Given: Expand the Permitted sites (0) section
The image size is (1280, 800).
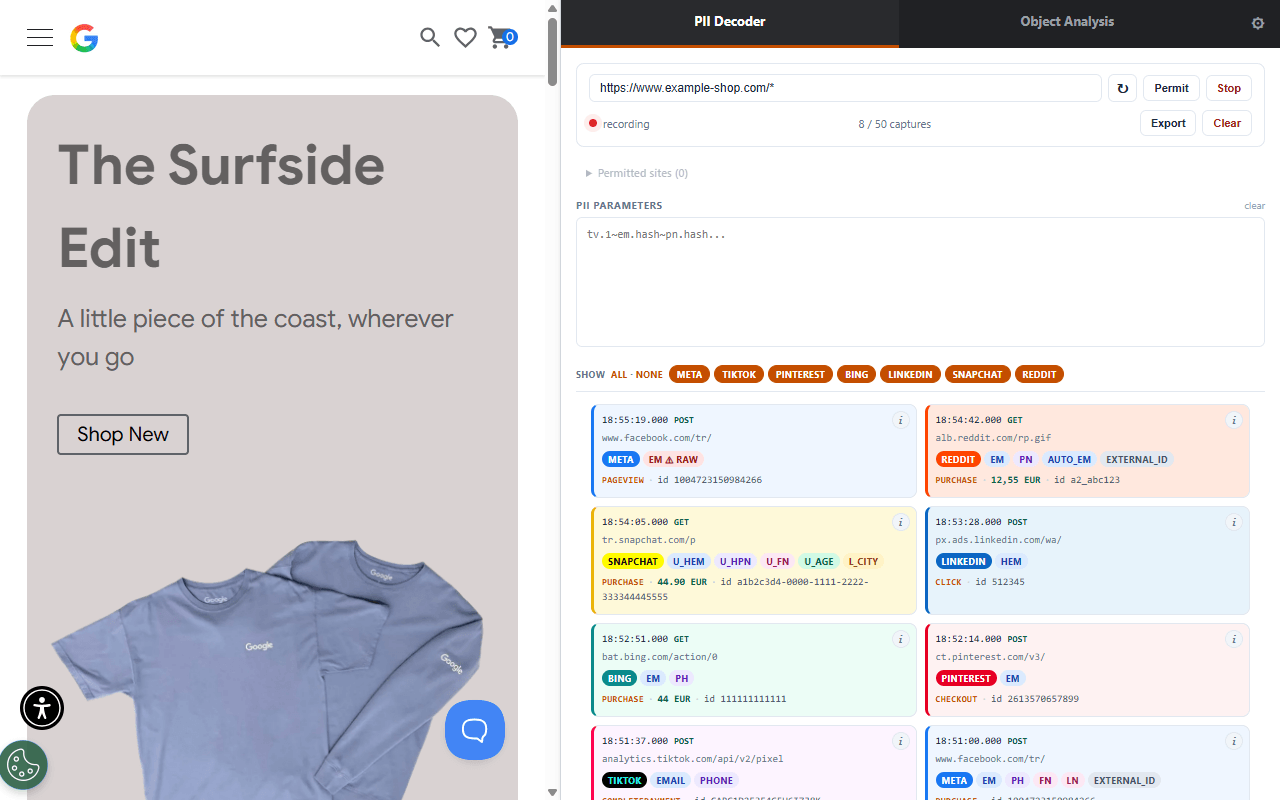Looking at the screenshot, I should coord(637,173).
